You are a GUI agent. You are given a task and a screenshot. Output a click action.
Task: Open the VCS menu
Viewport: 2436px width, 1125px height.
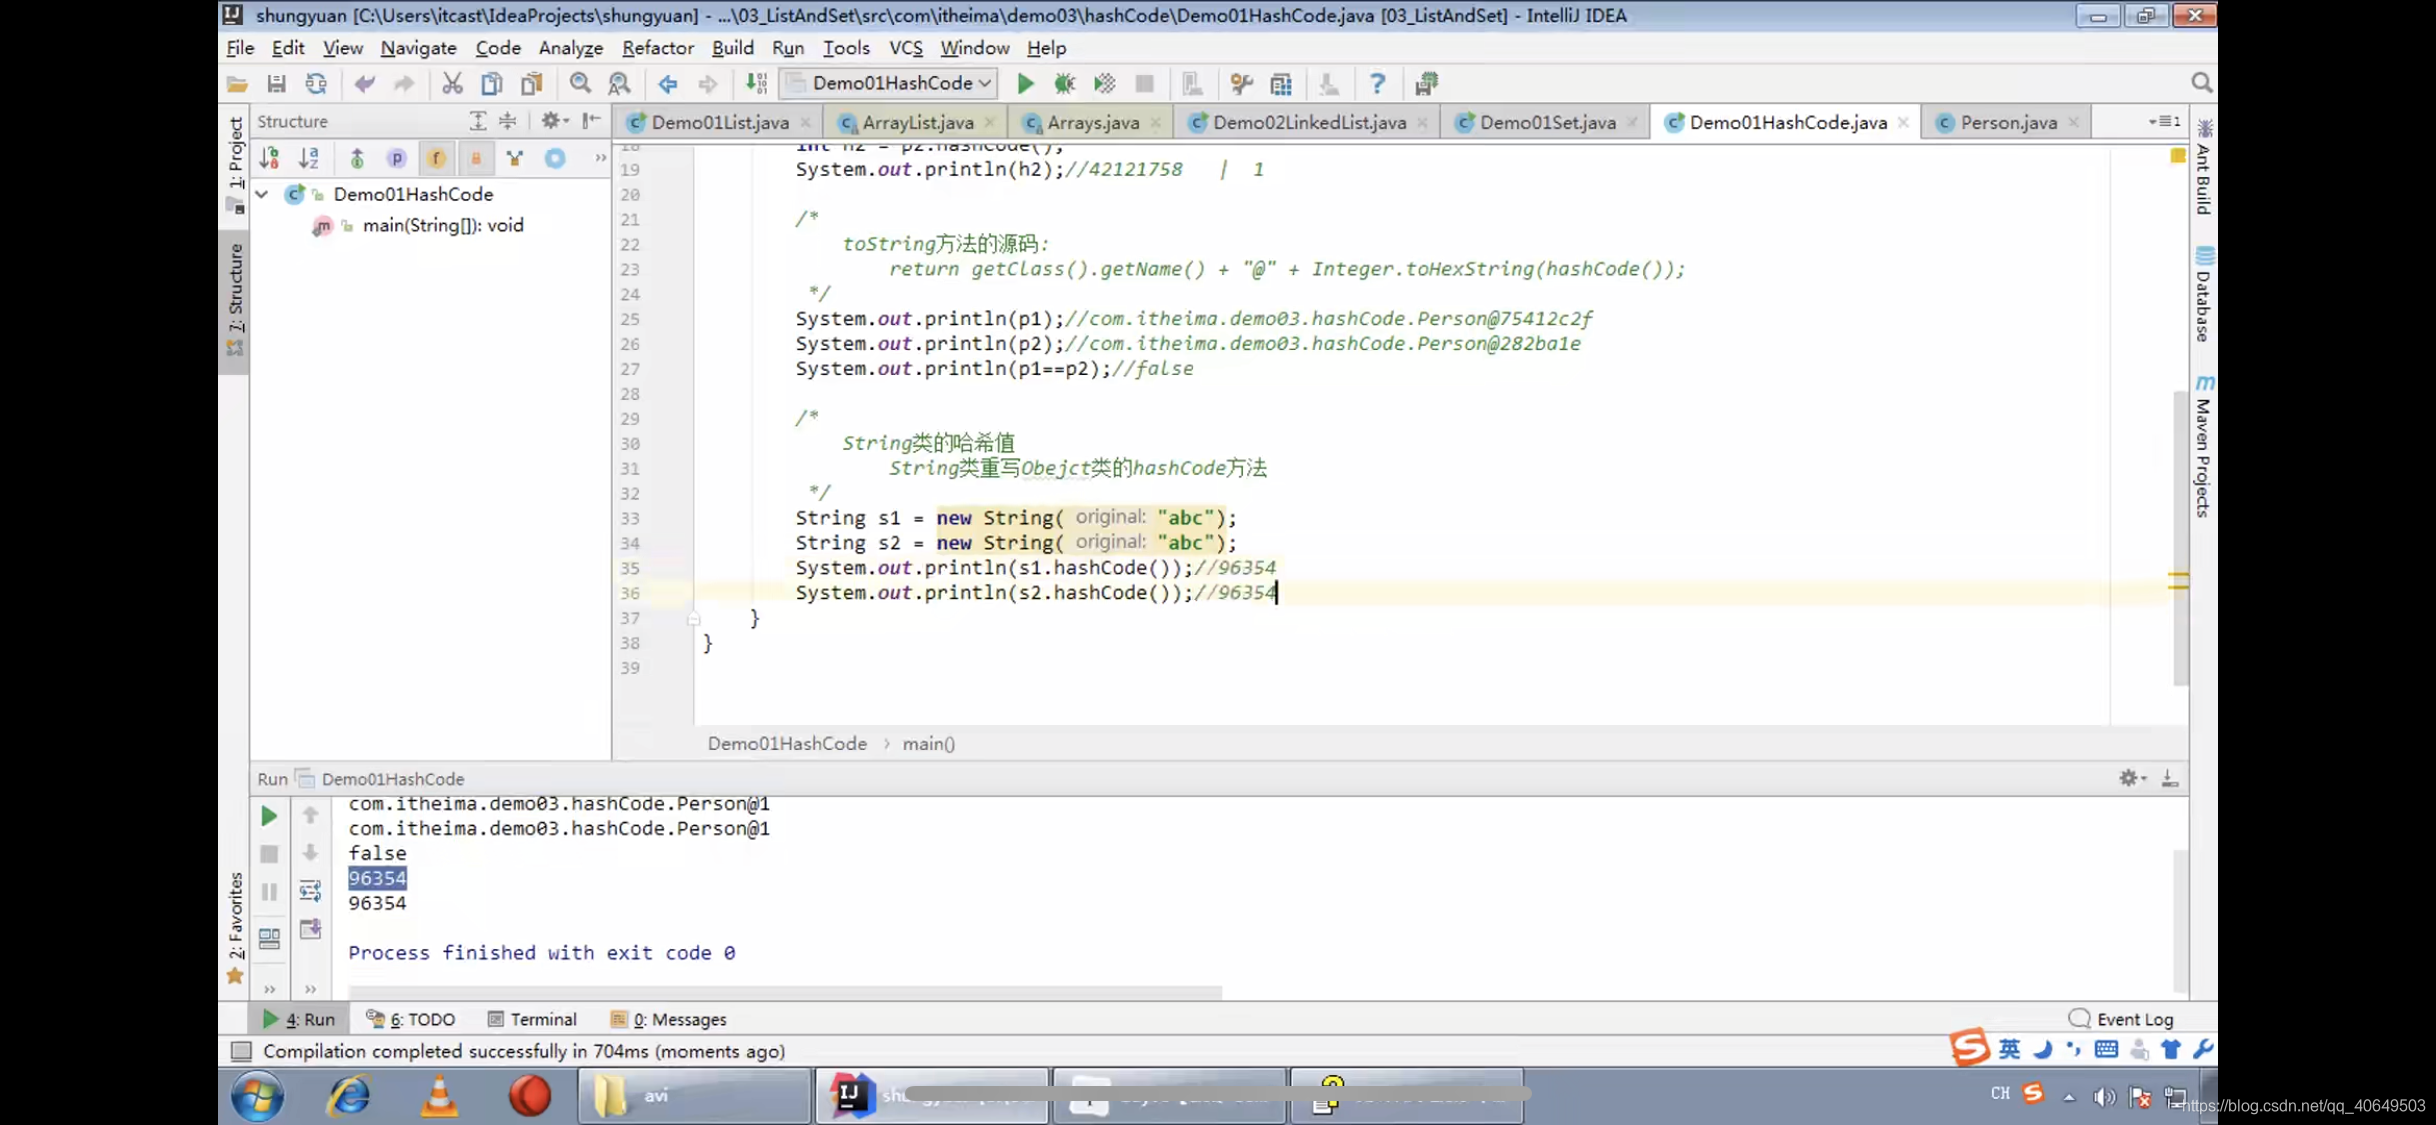(x=905, y=48)
